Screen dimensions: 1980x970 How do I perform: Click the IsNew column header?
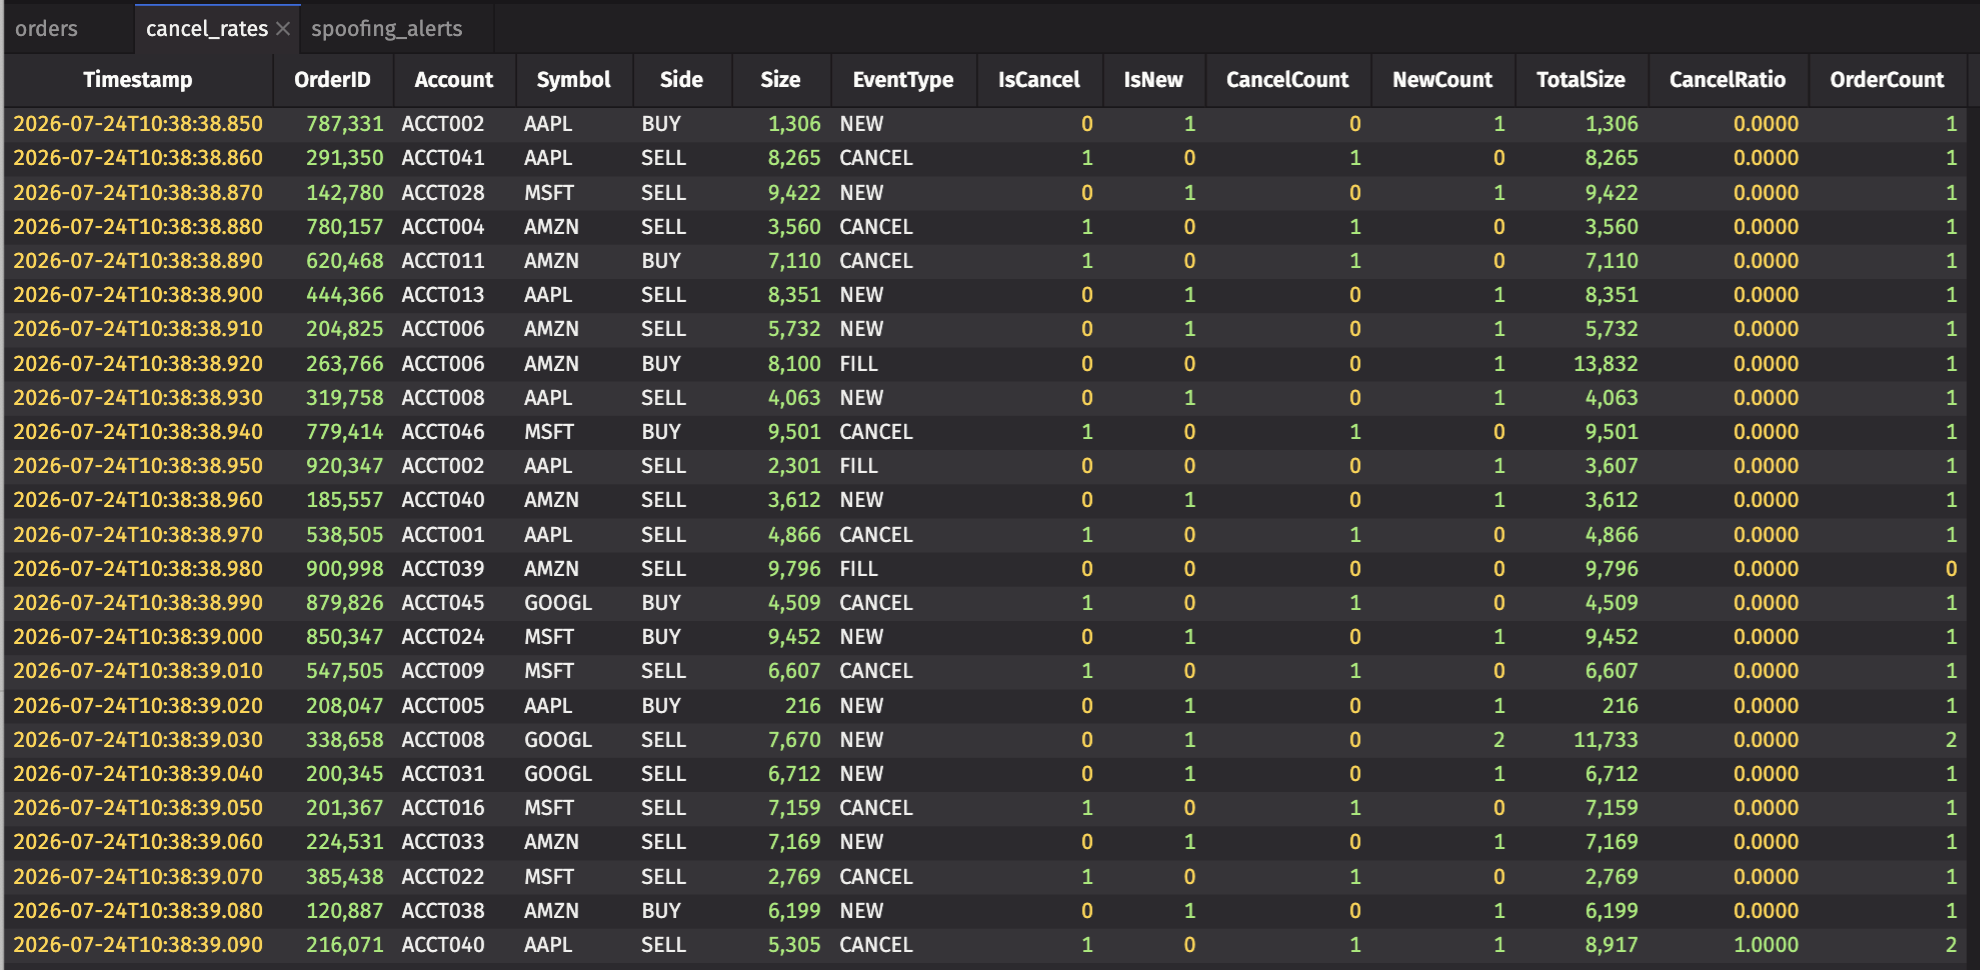click(x=1153, y=80)
